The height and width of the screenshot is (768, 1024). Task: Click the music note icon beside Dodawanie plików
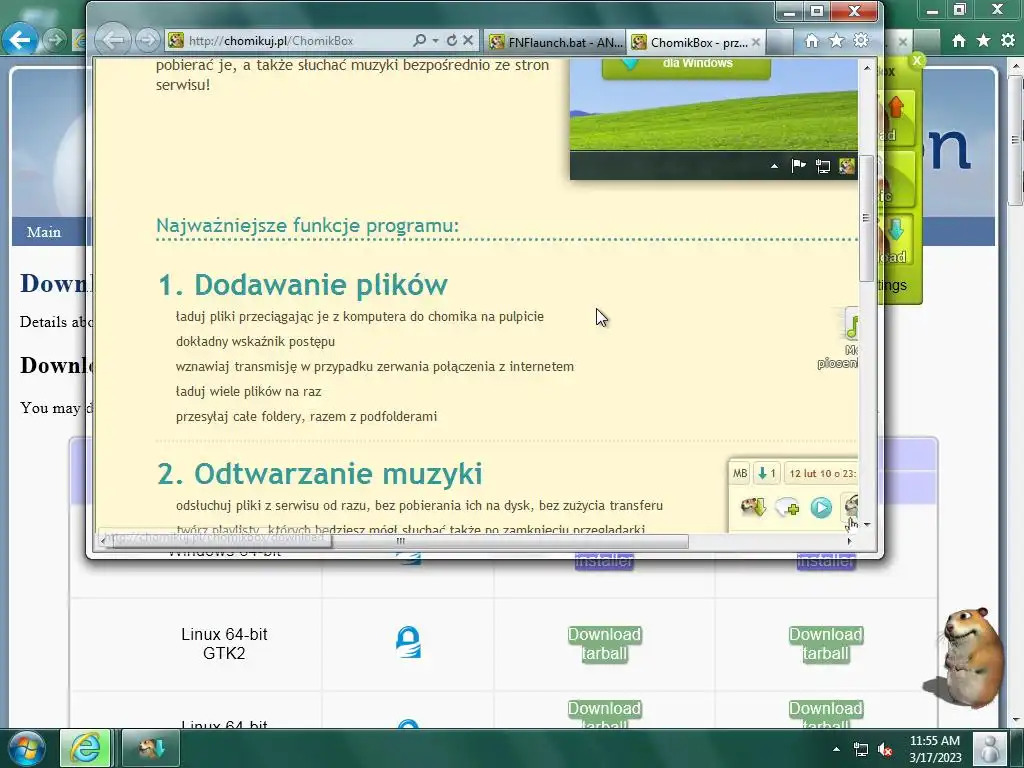pos(851,324)
